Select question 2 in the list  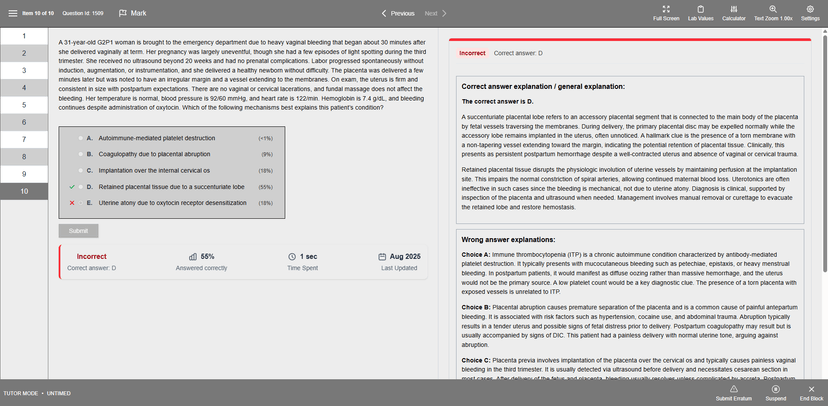24,53
